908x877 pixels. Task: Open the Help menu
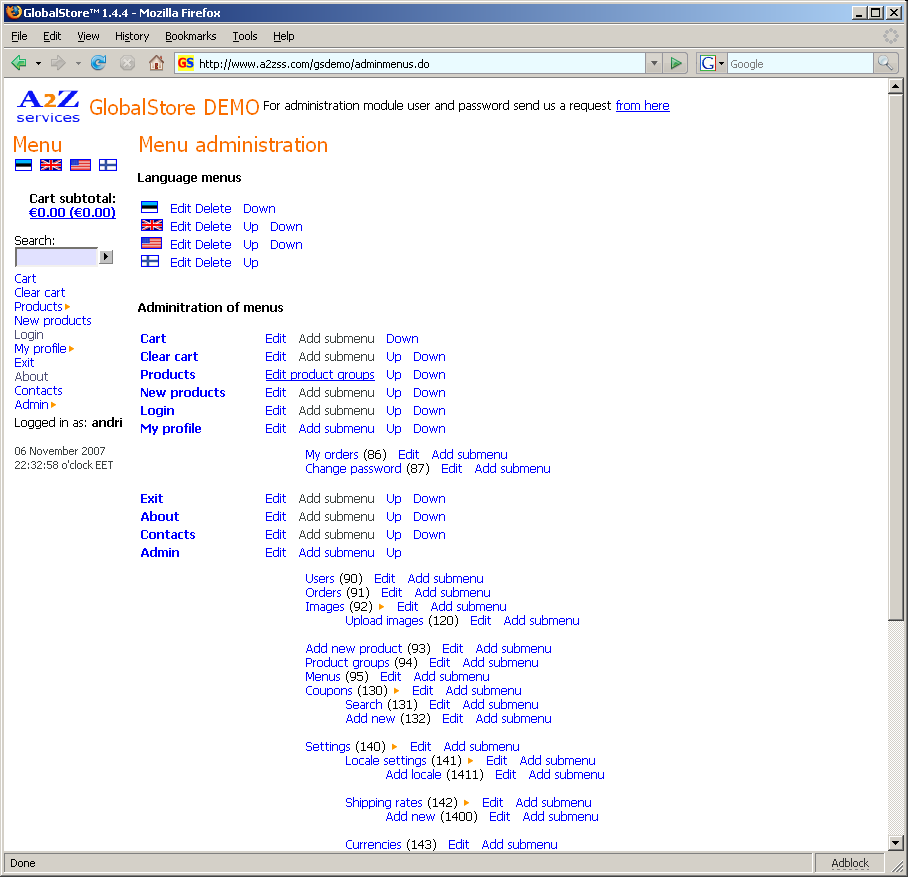point(284,36)
